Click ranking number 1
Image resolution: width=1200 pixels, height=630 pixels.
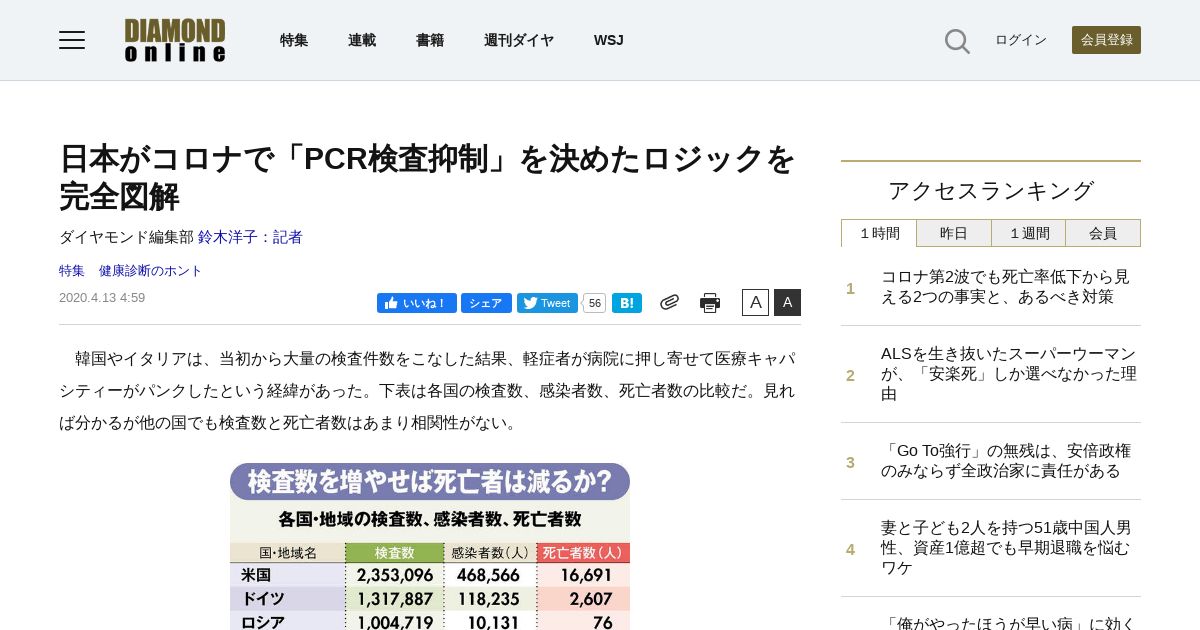click(x=851, y=288)
